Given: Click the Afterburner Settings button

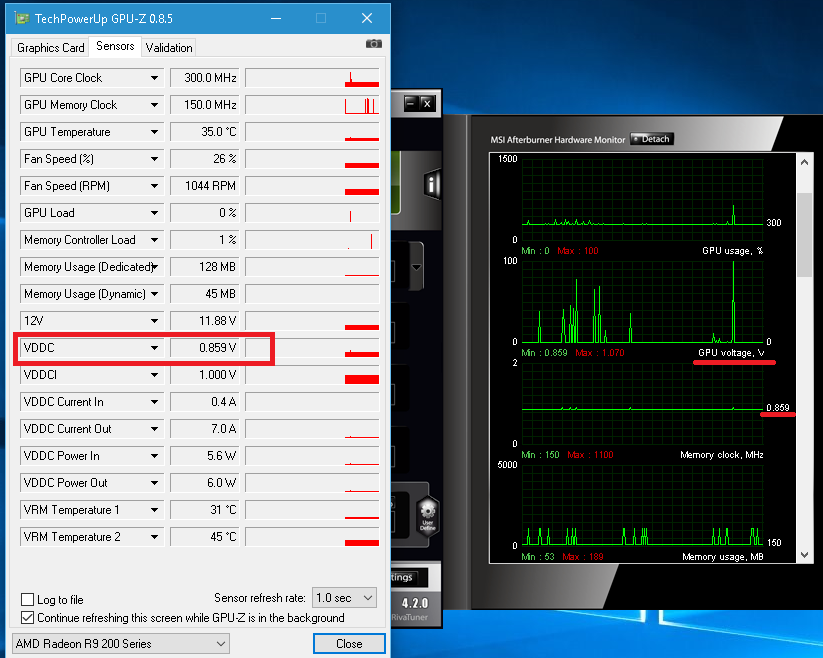Looking at the screenshot, I should click(409, 577).
